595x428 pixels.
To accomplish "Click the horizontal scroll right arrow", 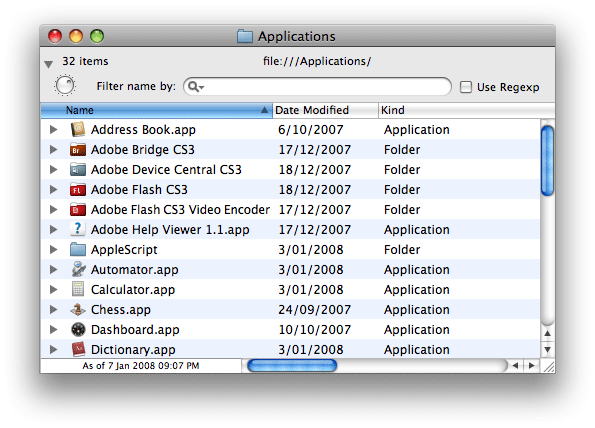I will tap(532, 365).
